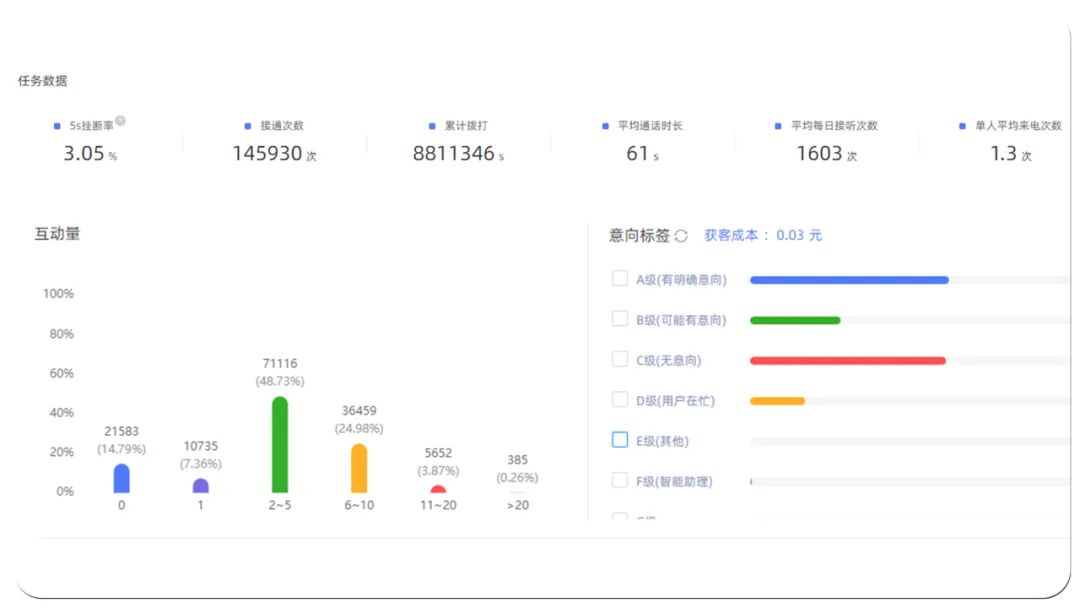Check the A级(有明确意向) checkbox
Image resolution: width=1080 pixels, height=608 pixels.
[x=620, y=279]
